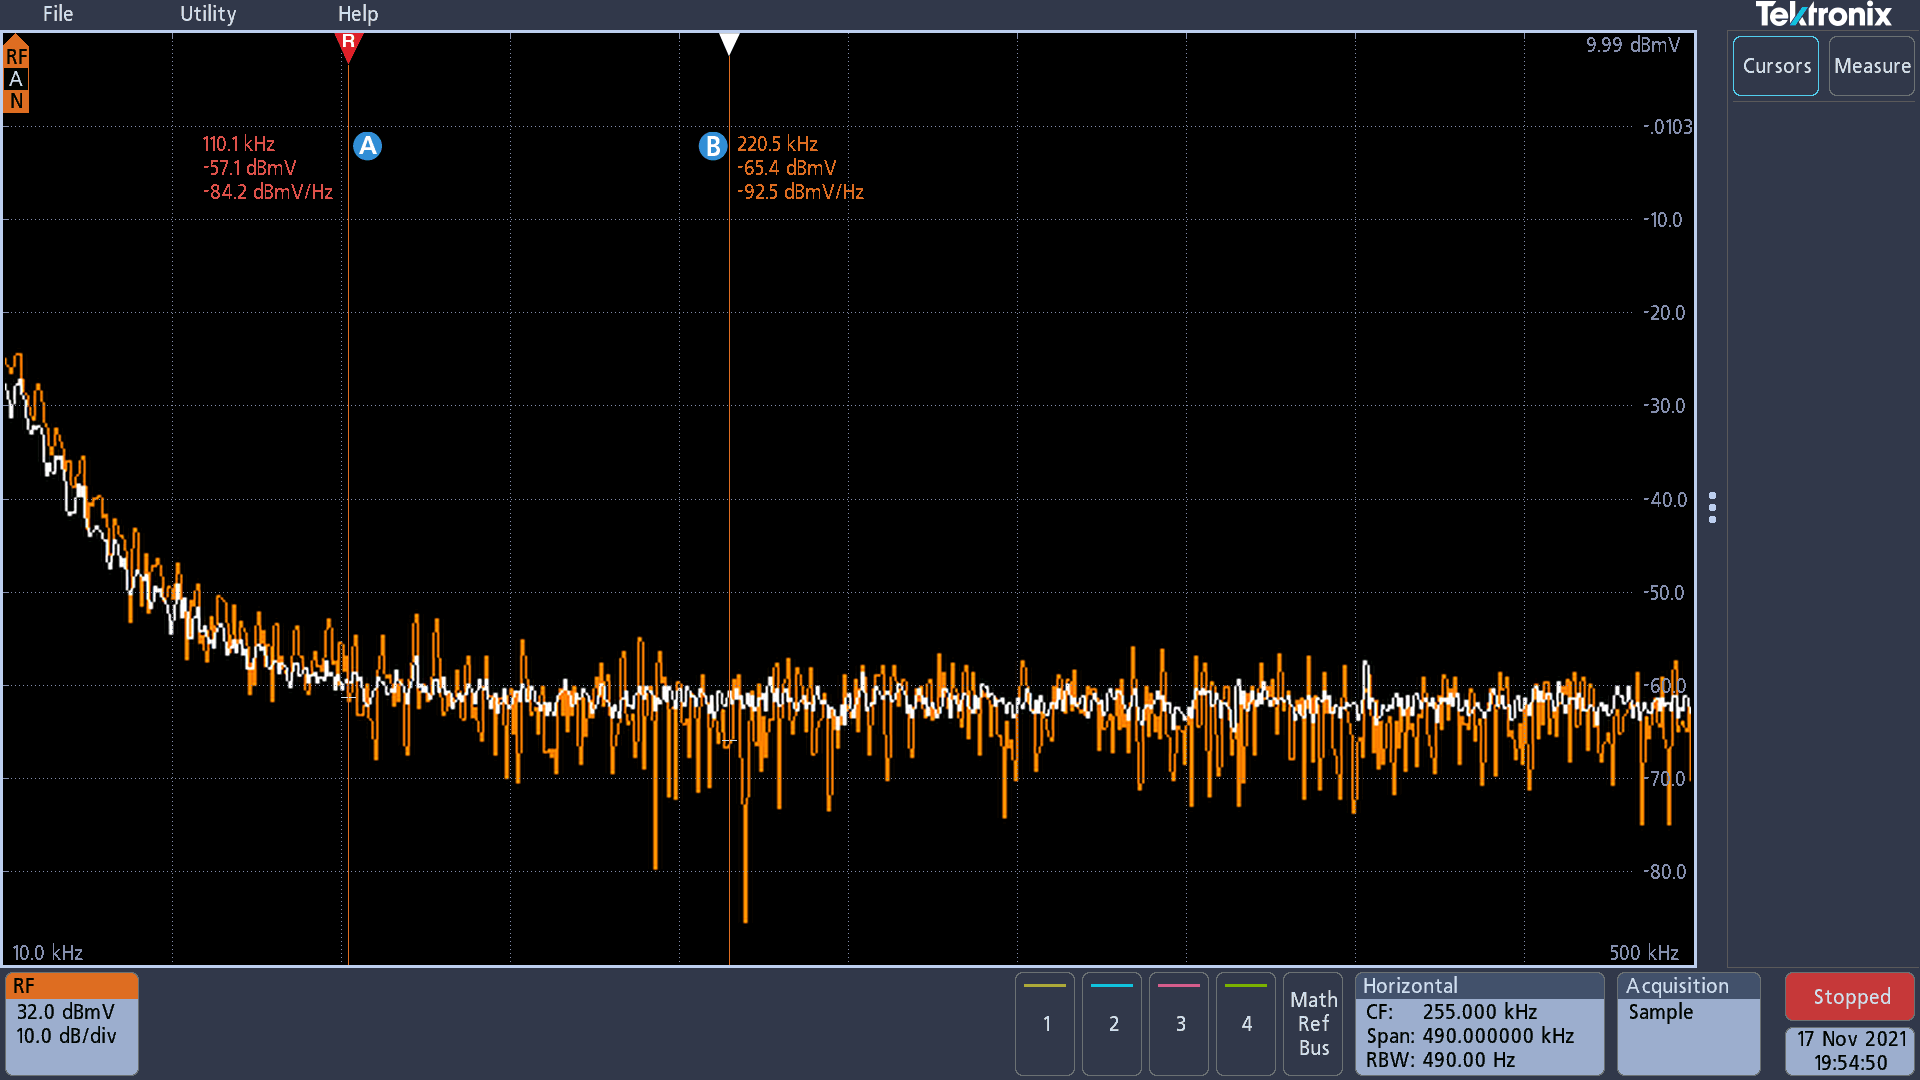This screenshot has width=1920, height=1080.
Task: Open the Acquisition settings badge
Action: tap(1688, 1023)
